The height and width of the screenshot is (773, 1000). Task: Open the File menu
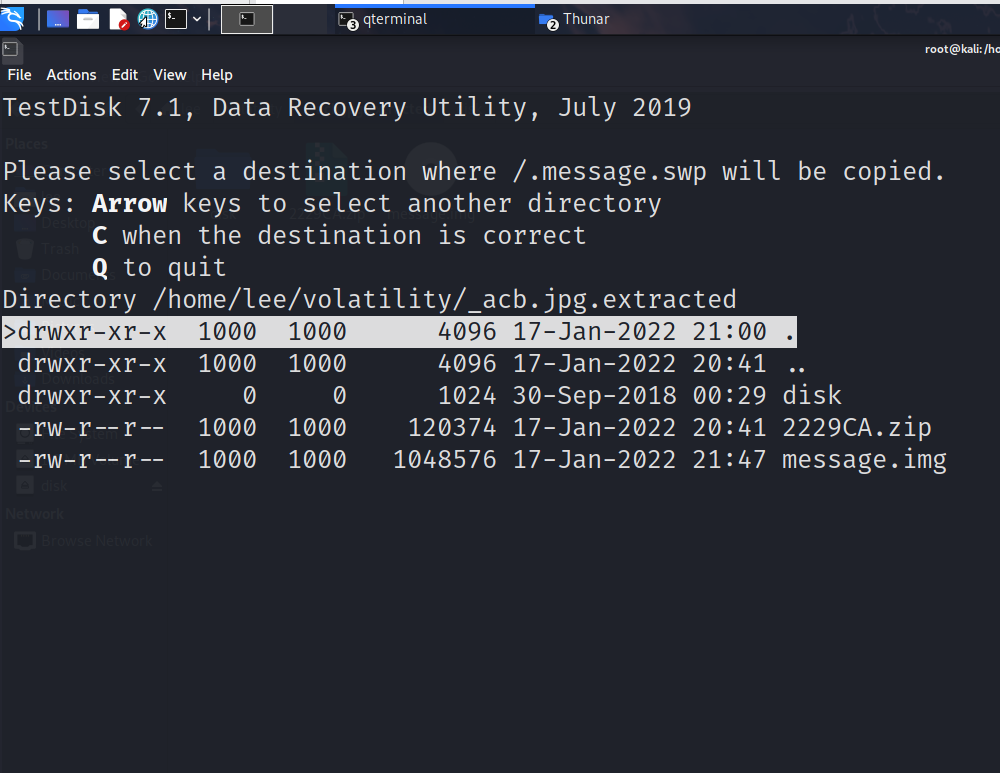pos(19,75)
